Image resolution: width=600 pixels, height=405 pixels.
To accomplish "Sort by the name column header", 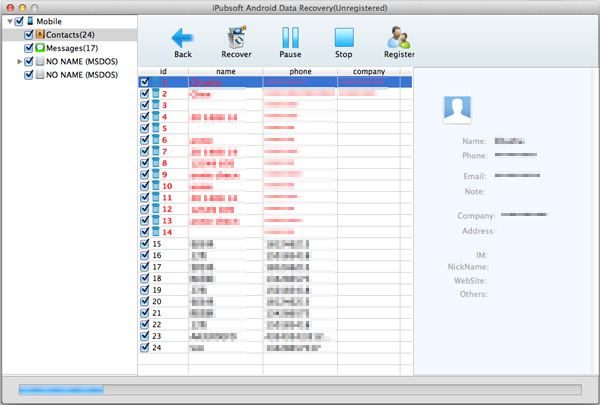I will [225, 71].
